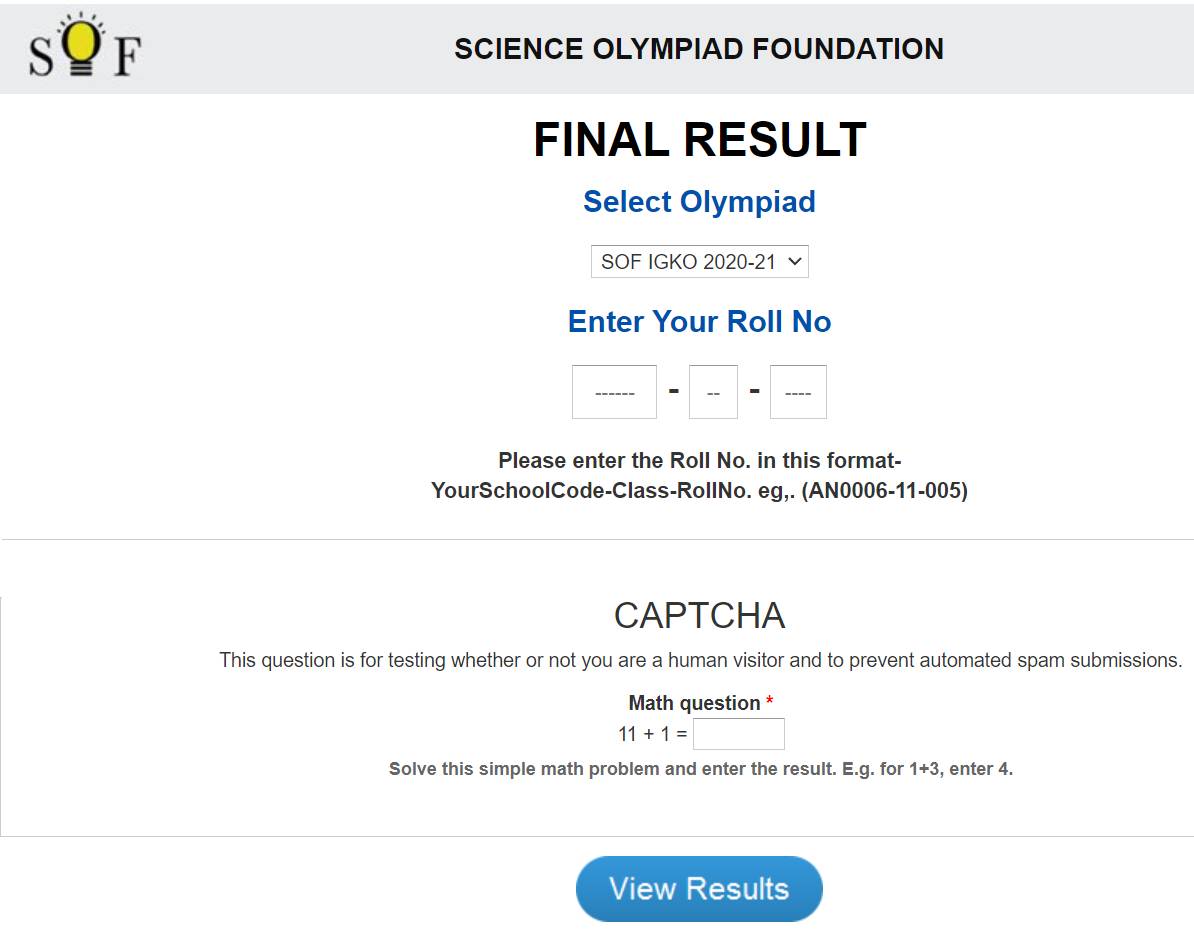Click the human visitor spam explanation text

coord(701,660)
